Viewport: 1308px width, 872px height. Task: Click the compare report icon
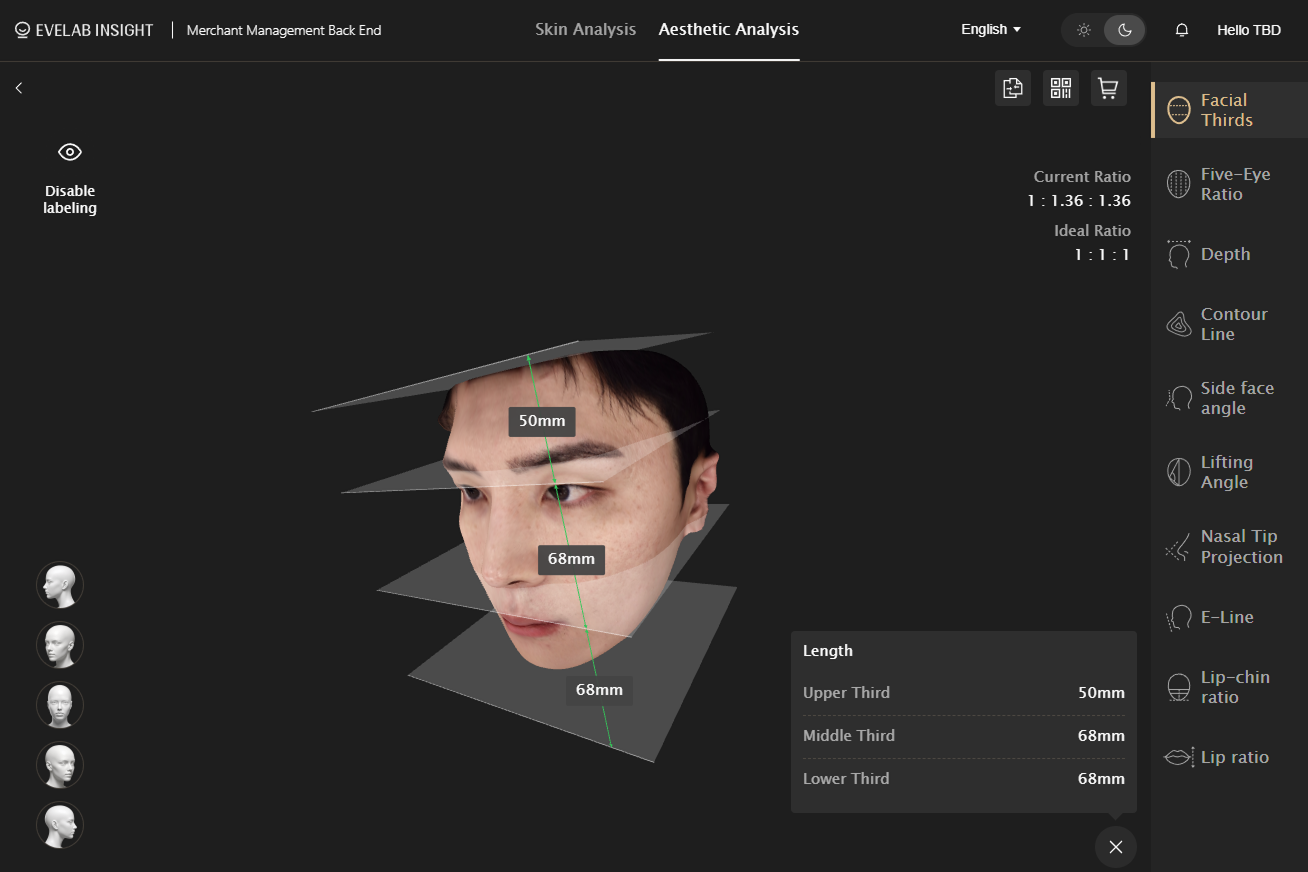pos(1013,88)
